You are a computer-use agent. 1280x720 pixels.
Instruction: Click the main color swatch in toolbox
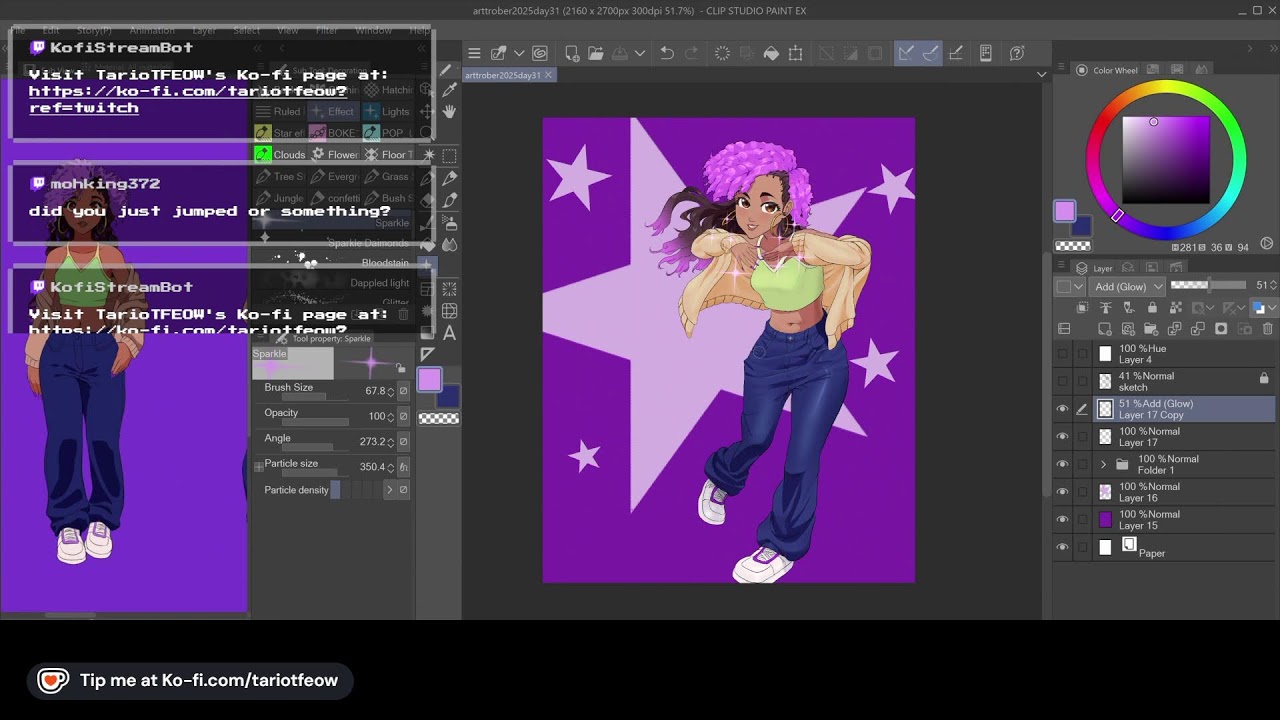pyautogui.click(x=429, y=380)
